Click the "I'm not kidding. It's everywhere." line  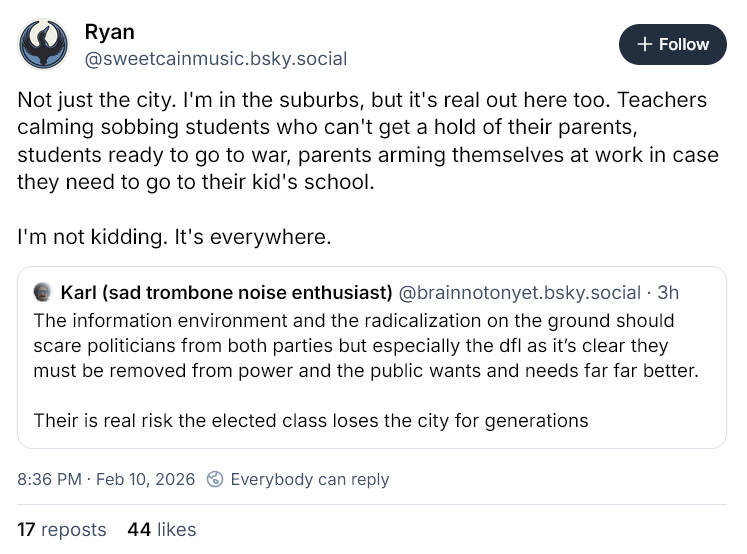173,238
